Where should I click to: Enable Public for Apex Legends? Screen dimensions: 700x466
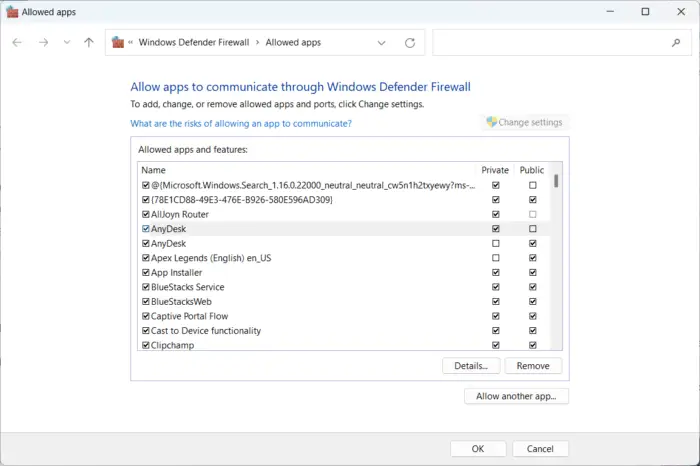[532, 258]
